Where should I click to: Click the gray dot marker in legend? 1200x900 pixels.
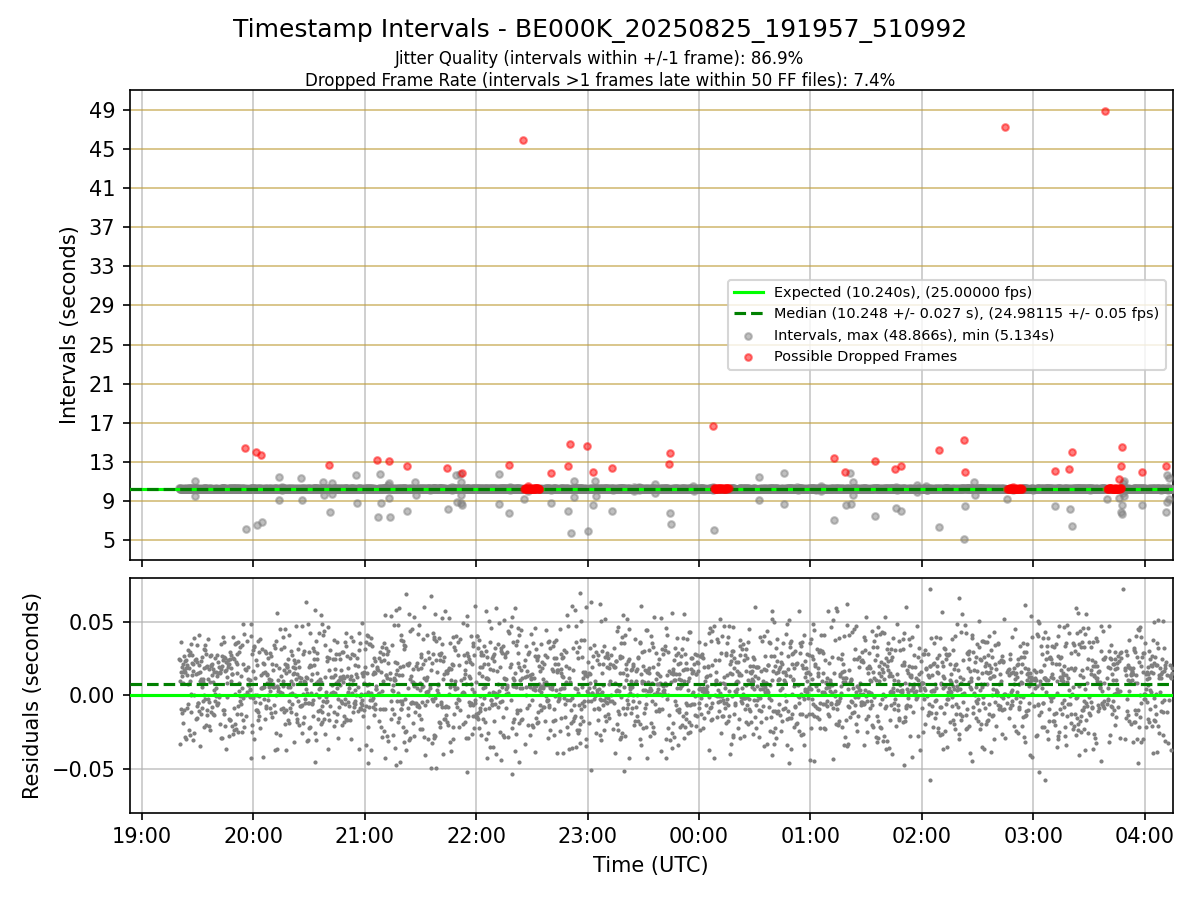tap(749, 336)
